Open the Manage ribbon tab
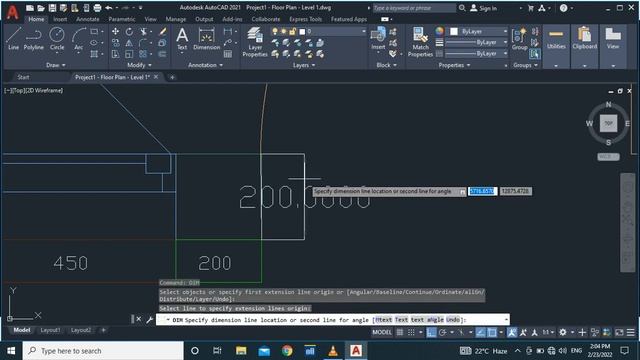Screen dimensions: 640x360 tap(176, 19)
